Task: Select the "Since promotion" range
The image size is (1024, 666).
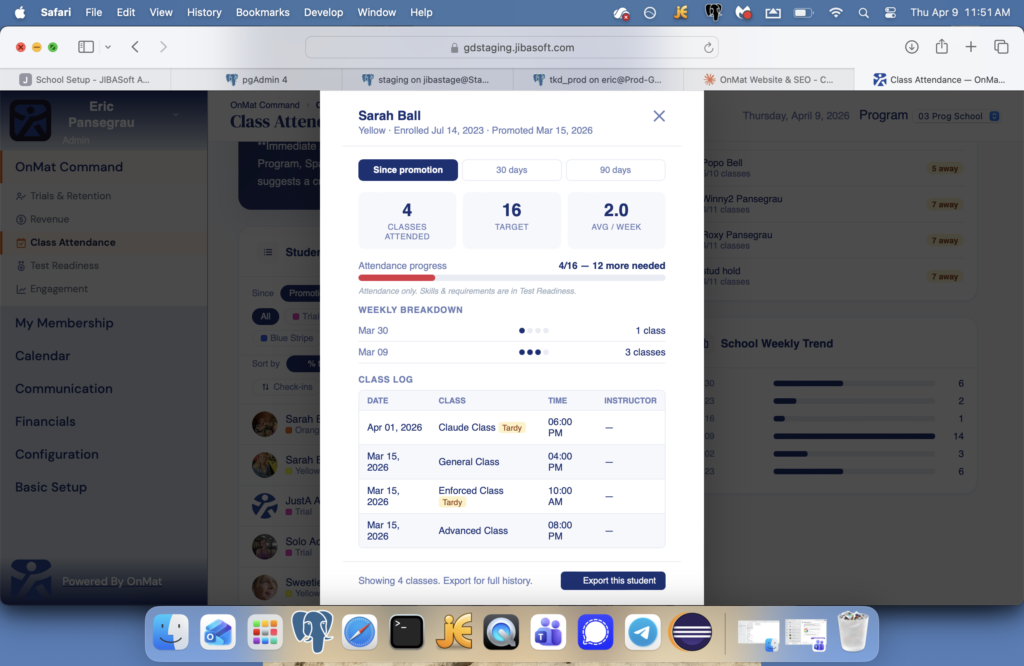Action: (408, 170)
